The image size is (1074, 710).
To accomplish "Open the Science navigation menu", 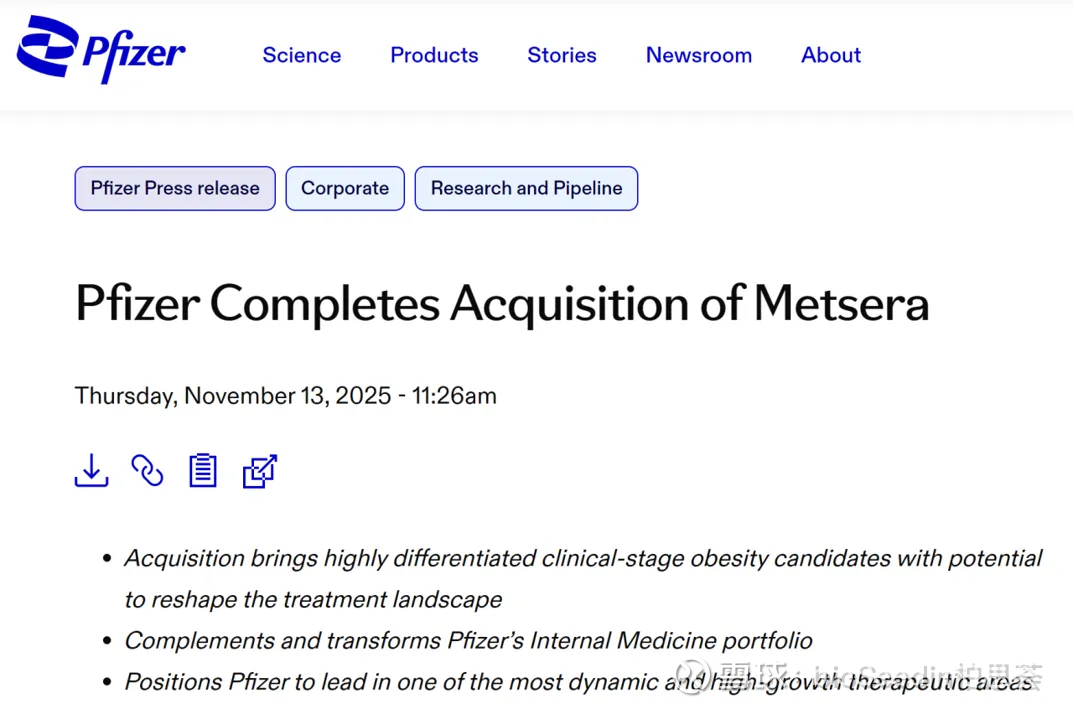I will [x=301, y=56].
